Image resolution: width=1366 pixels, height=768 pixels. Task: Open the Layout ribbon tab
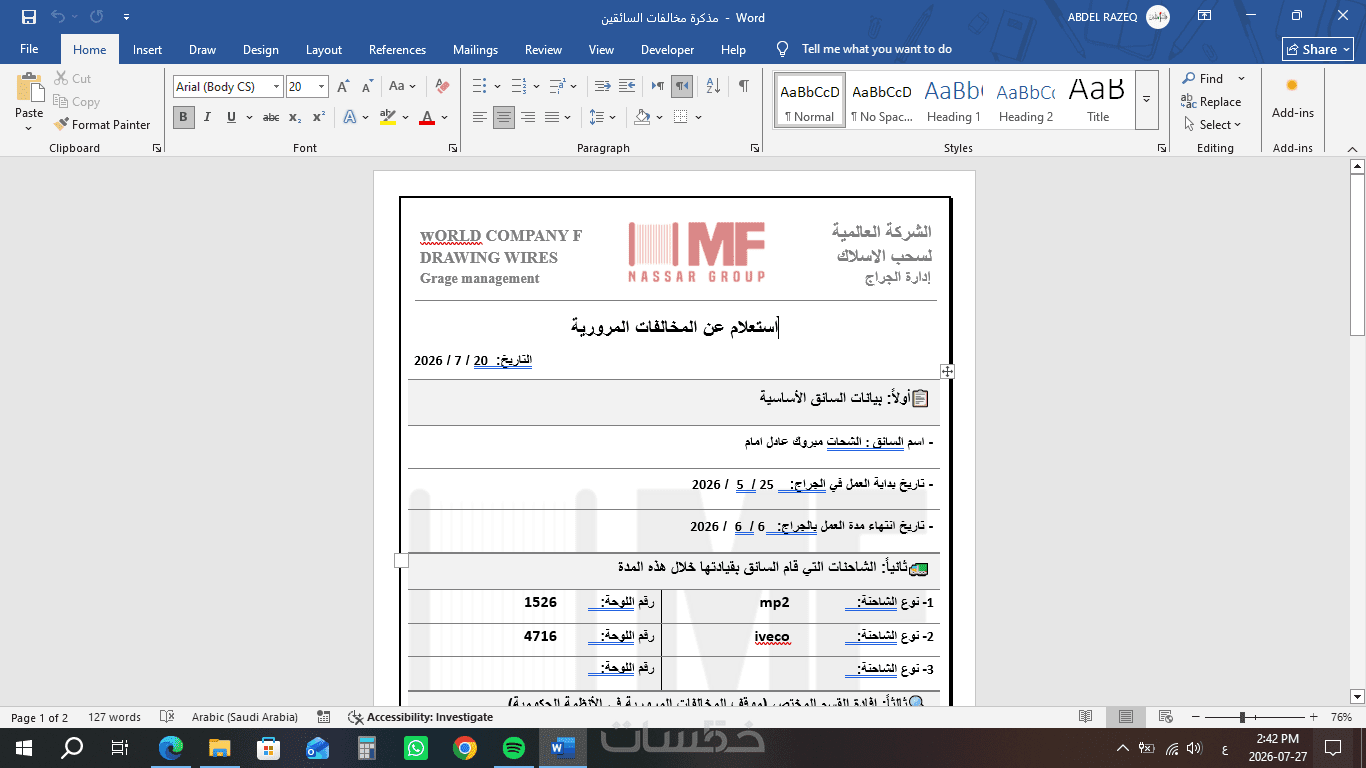coord(324,49)
